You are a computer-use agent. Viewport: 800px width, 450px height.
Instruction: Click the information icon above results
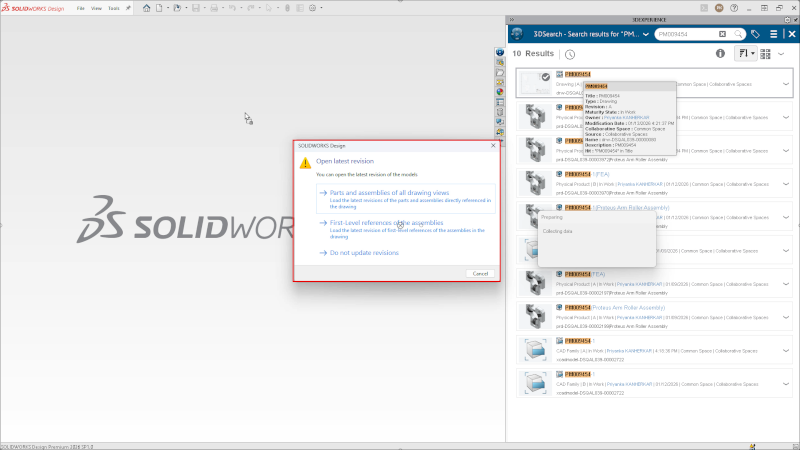[720, 53]
